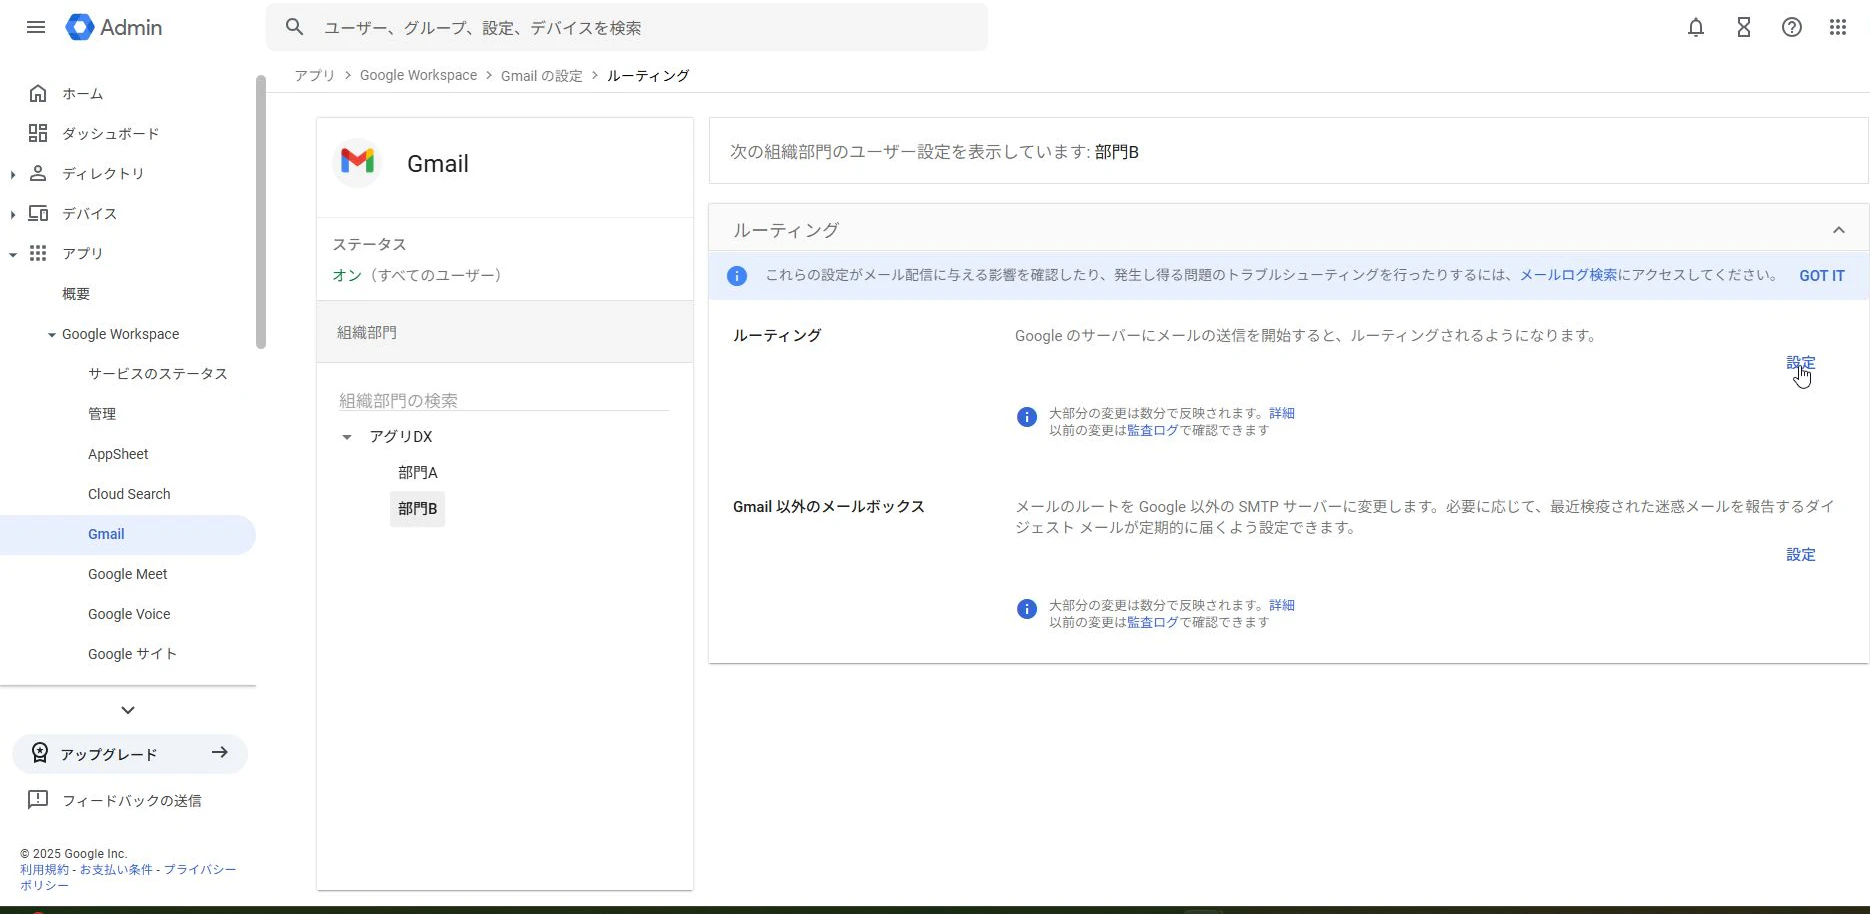Open 利用規約 footer link
This screenshot has height=914, width=1870.
click(45, 870)
